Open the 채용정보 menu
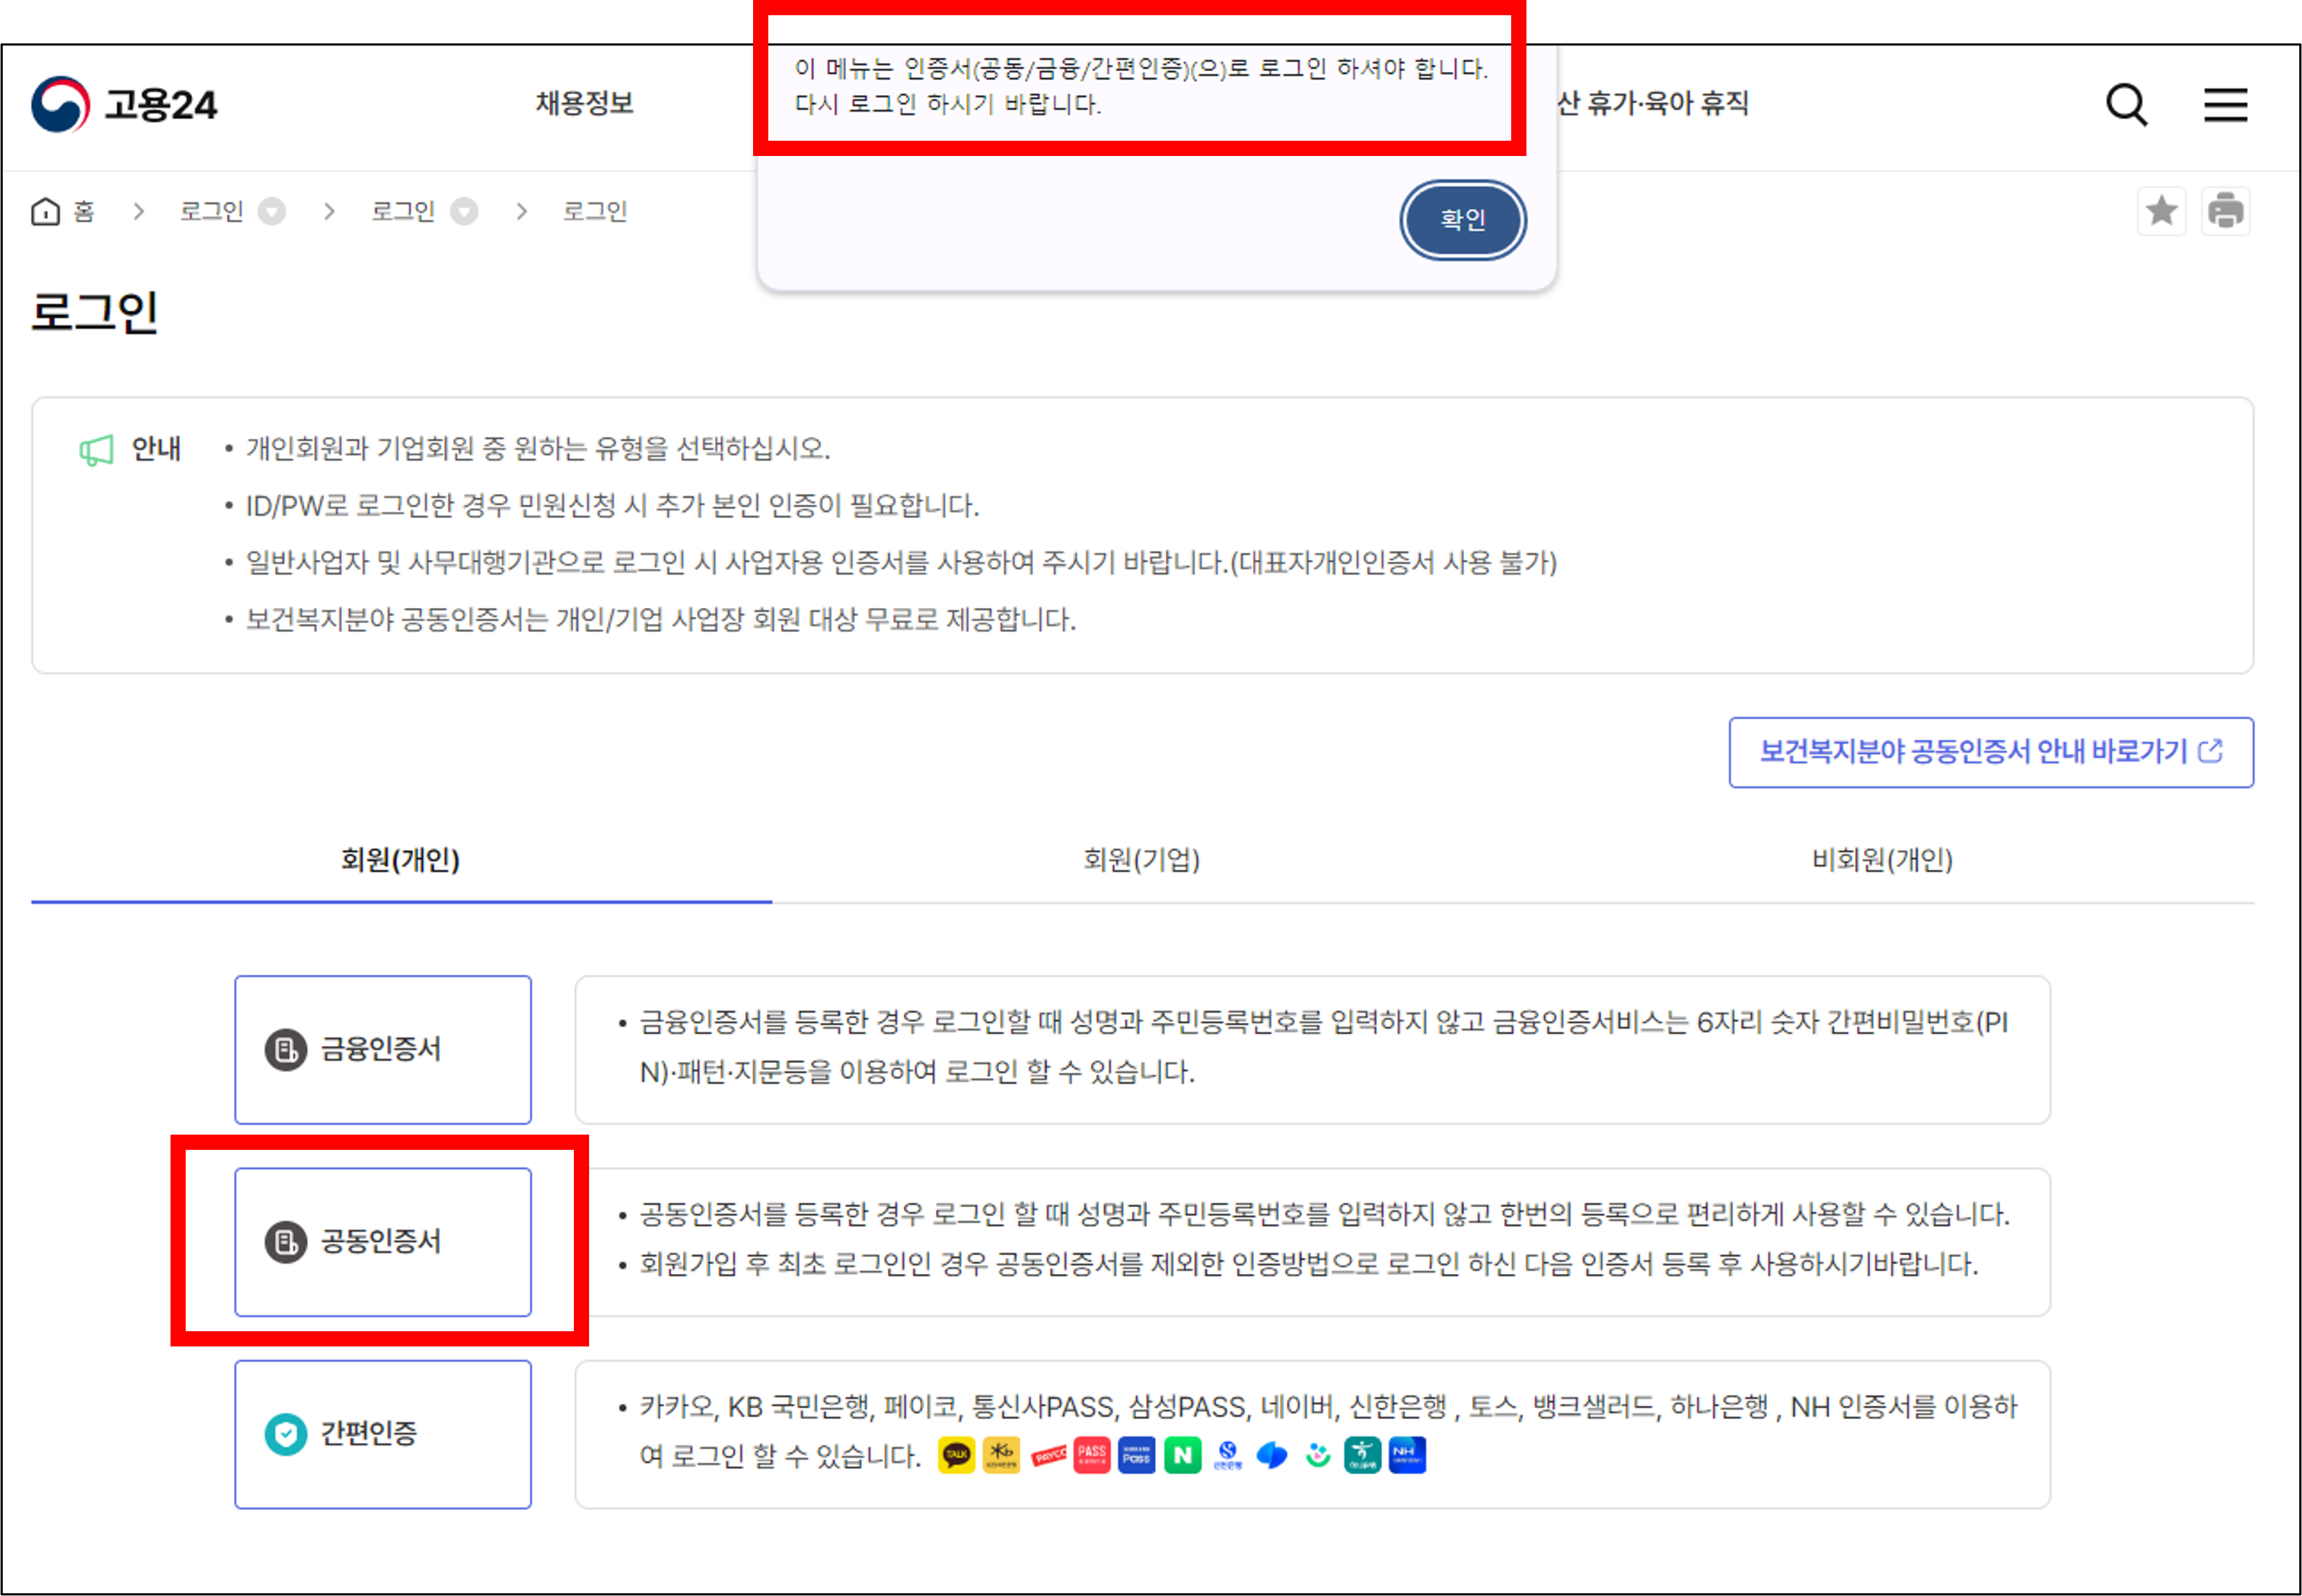This screenshot has width=2302, height=1596. 584,103
